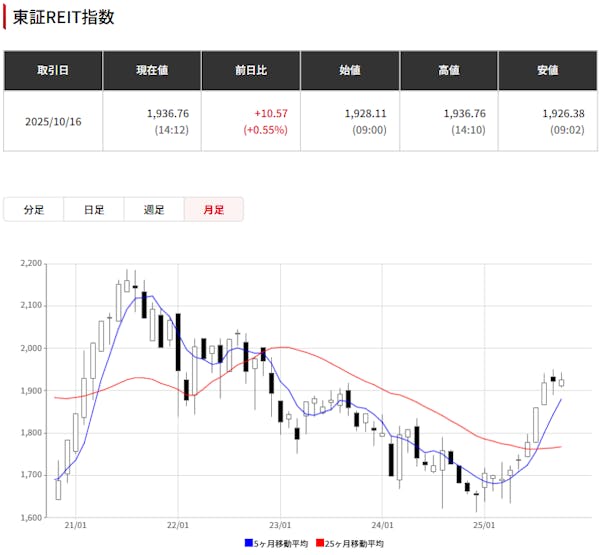The image size is (600, 555).
Task: Click the 2,100 y-axis label
Action: 31,305
